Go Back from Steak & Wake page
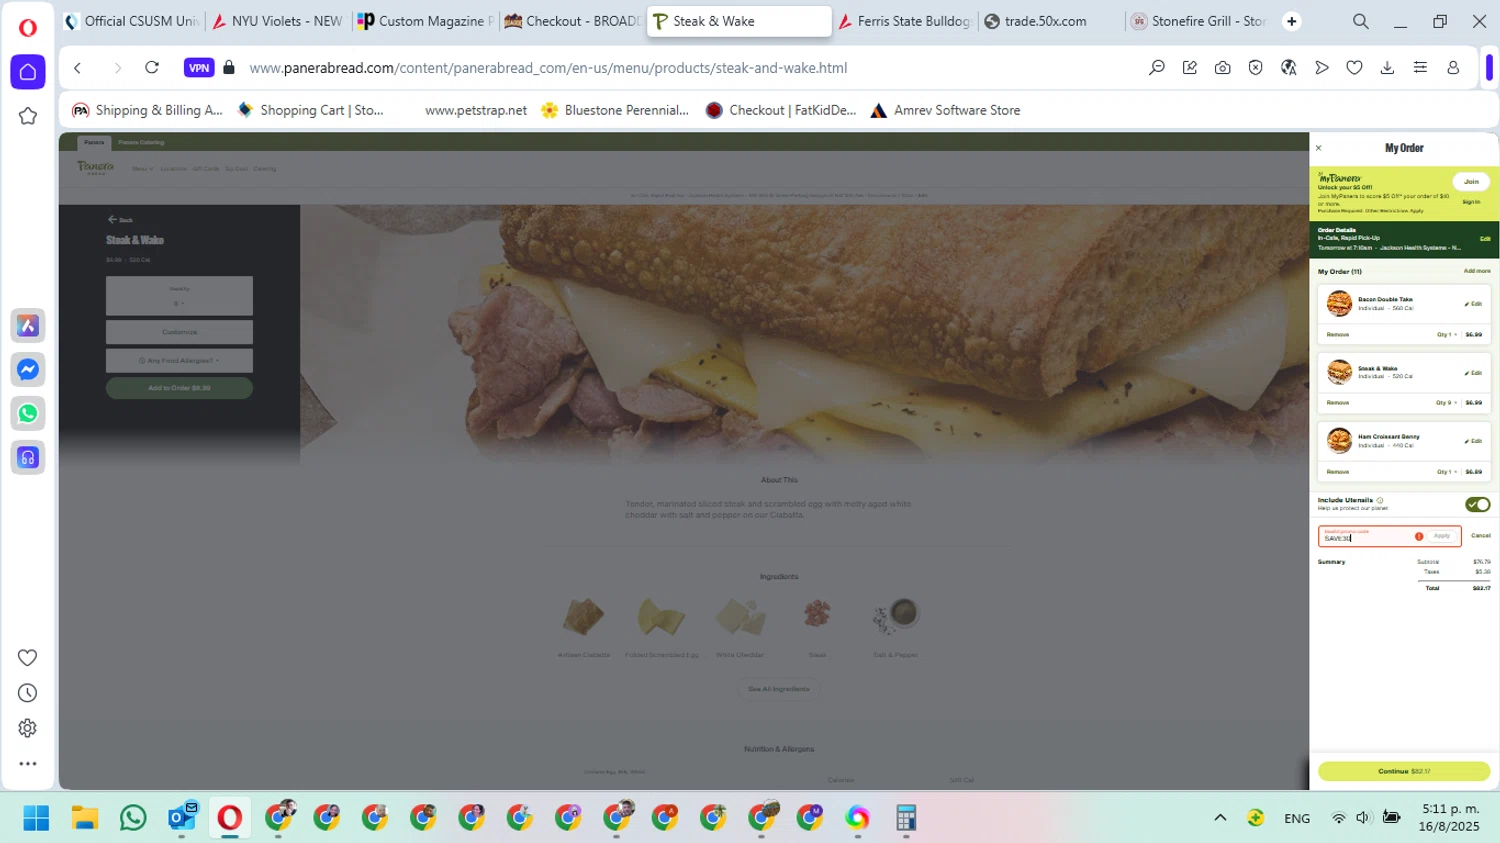The image size is (1500, 843). point(120,219)
